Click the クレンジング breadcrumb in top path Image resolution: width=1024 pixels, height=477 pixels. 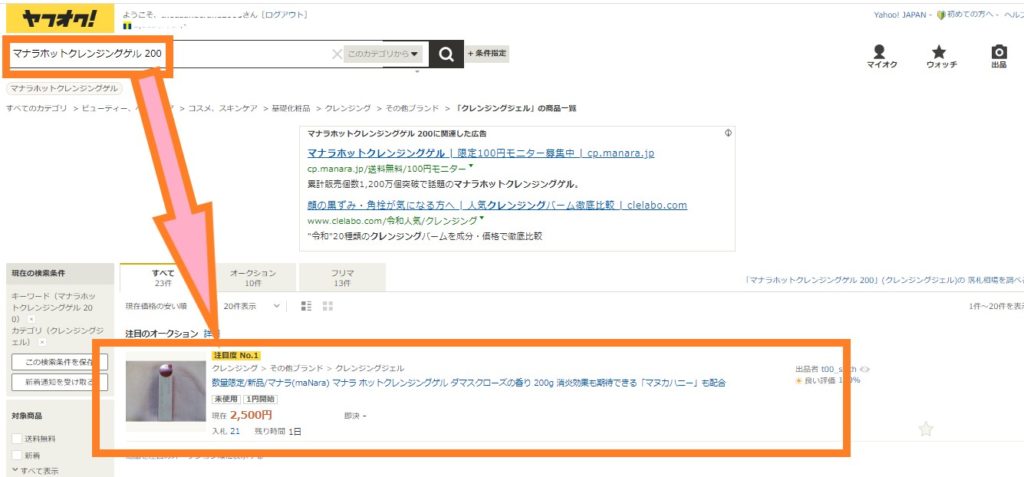tap(348, 108)
